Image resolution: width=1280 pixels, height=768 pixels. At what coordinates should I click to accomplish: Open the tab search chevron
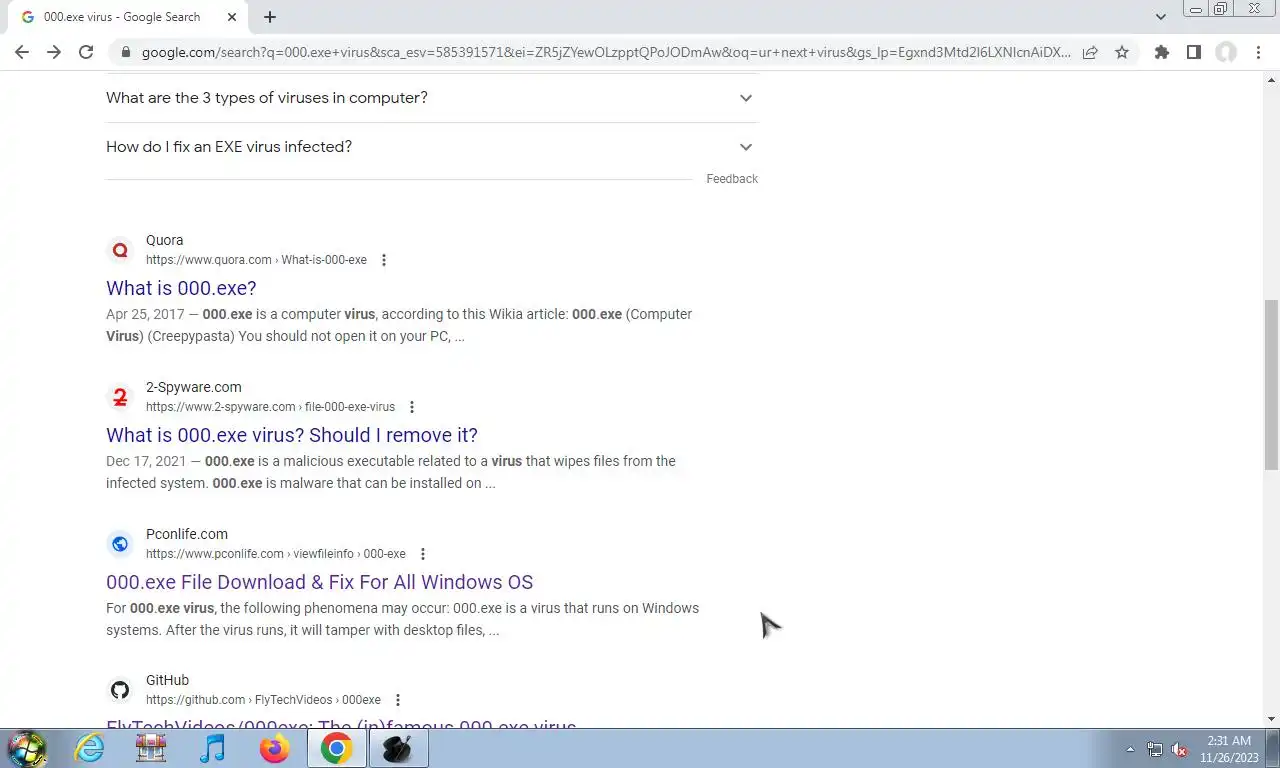point(1160,17)
